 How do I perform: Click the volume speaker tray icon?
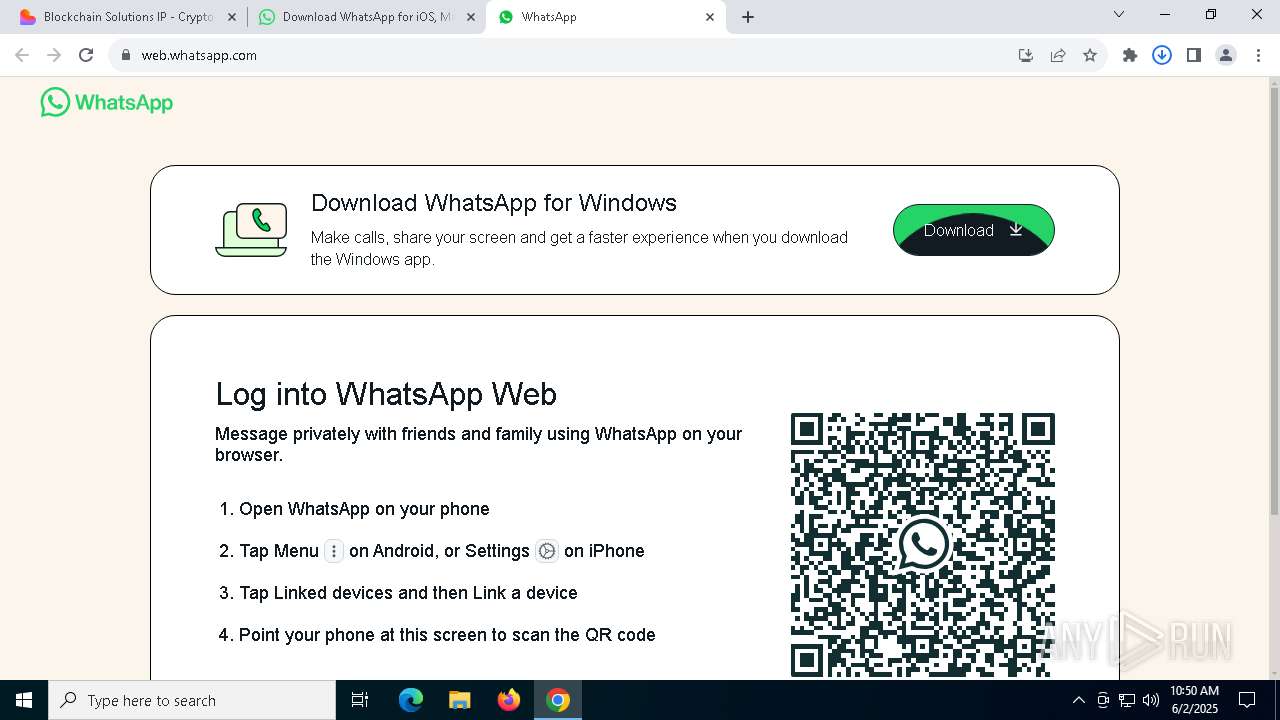coord(1151,700)
